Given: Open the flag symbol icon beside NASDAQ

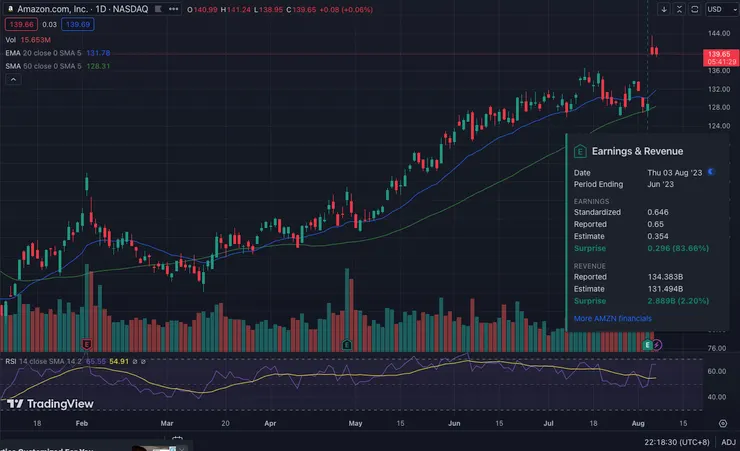Looking at the screenshot, I should pos(159,9).
